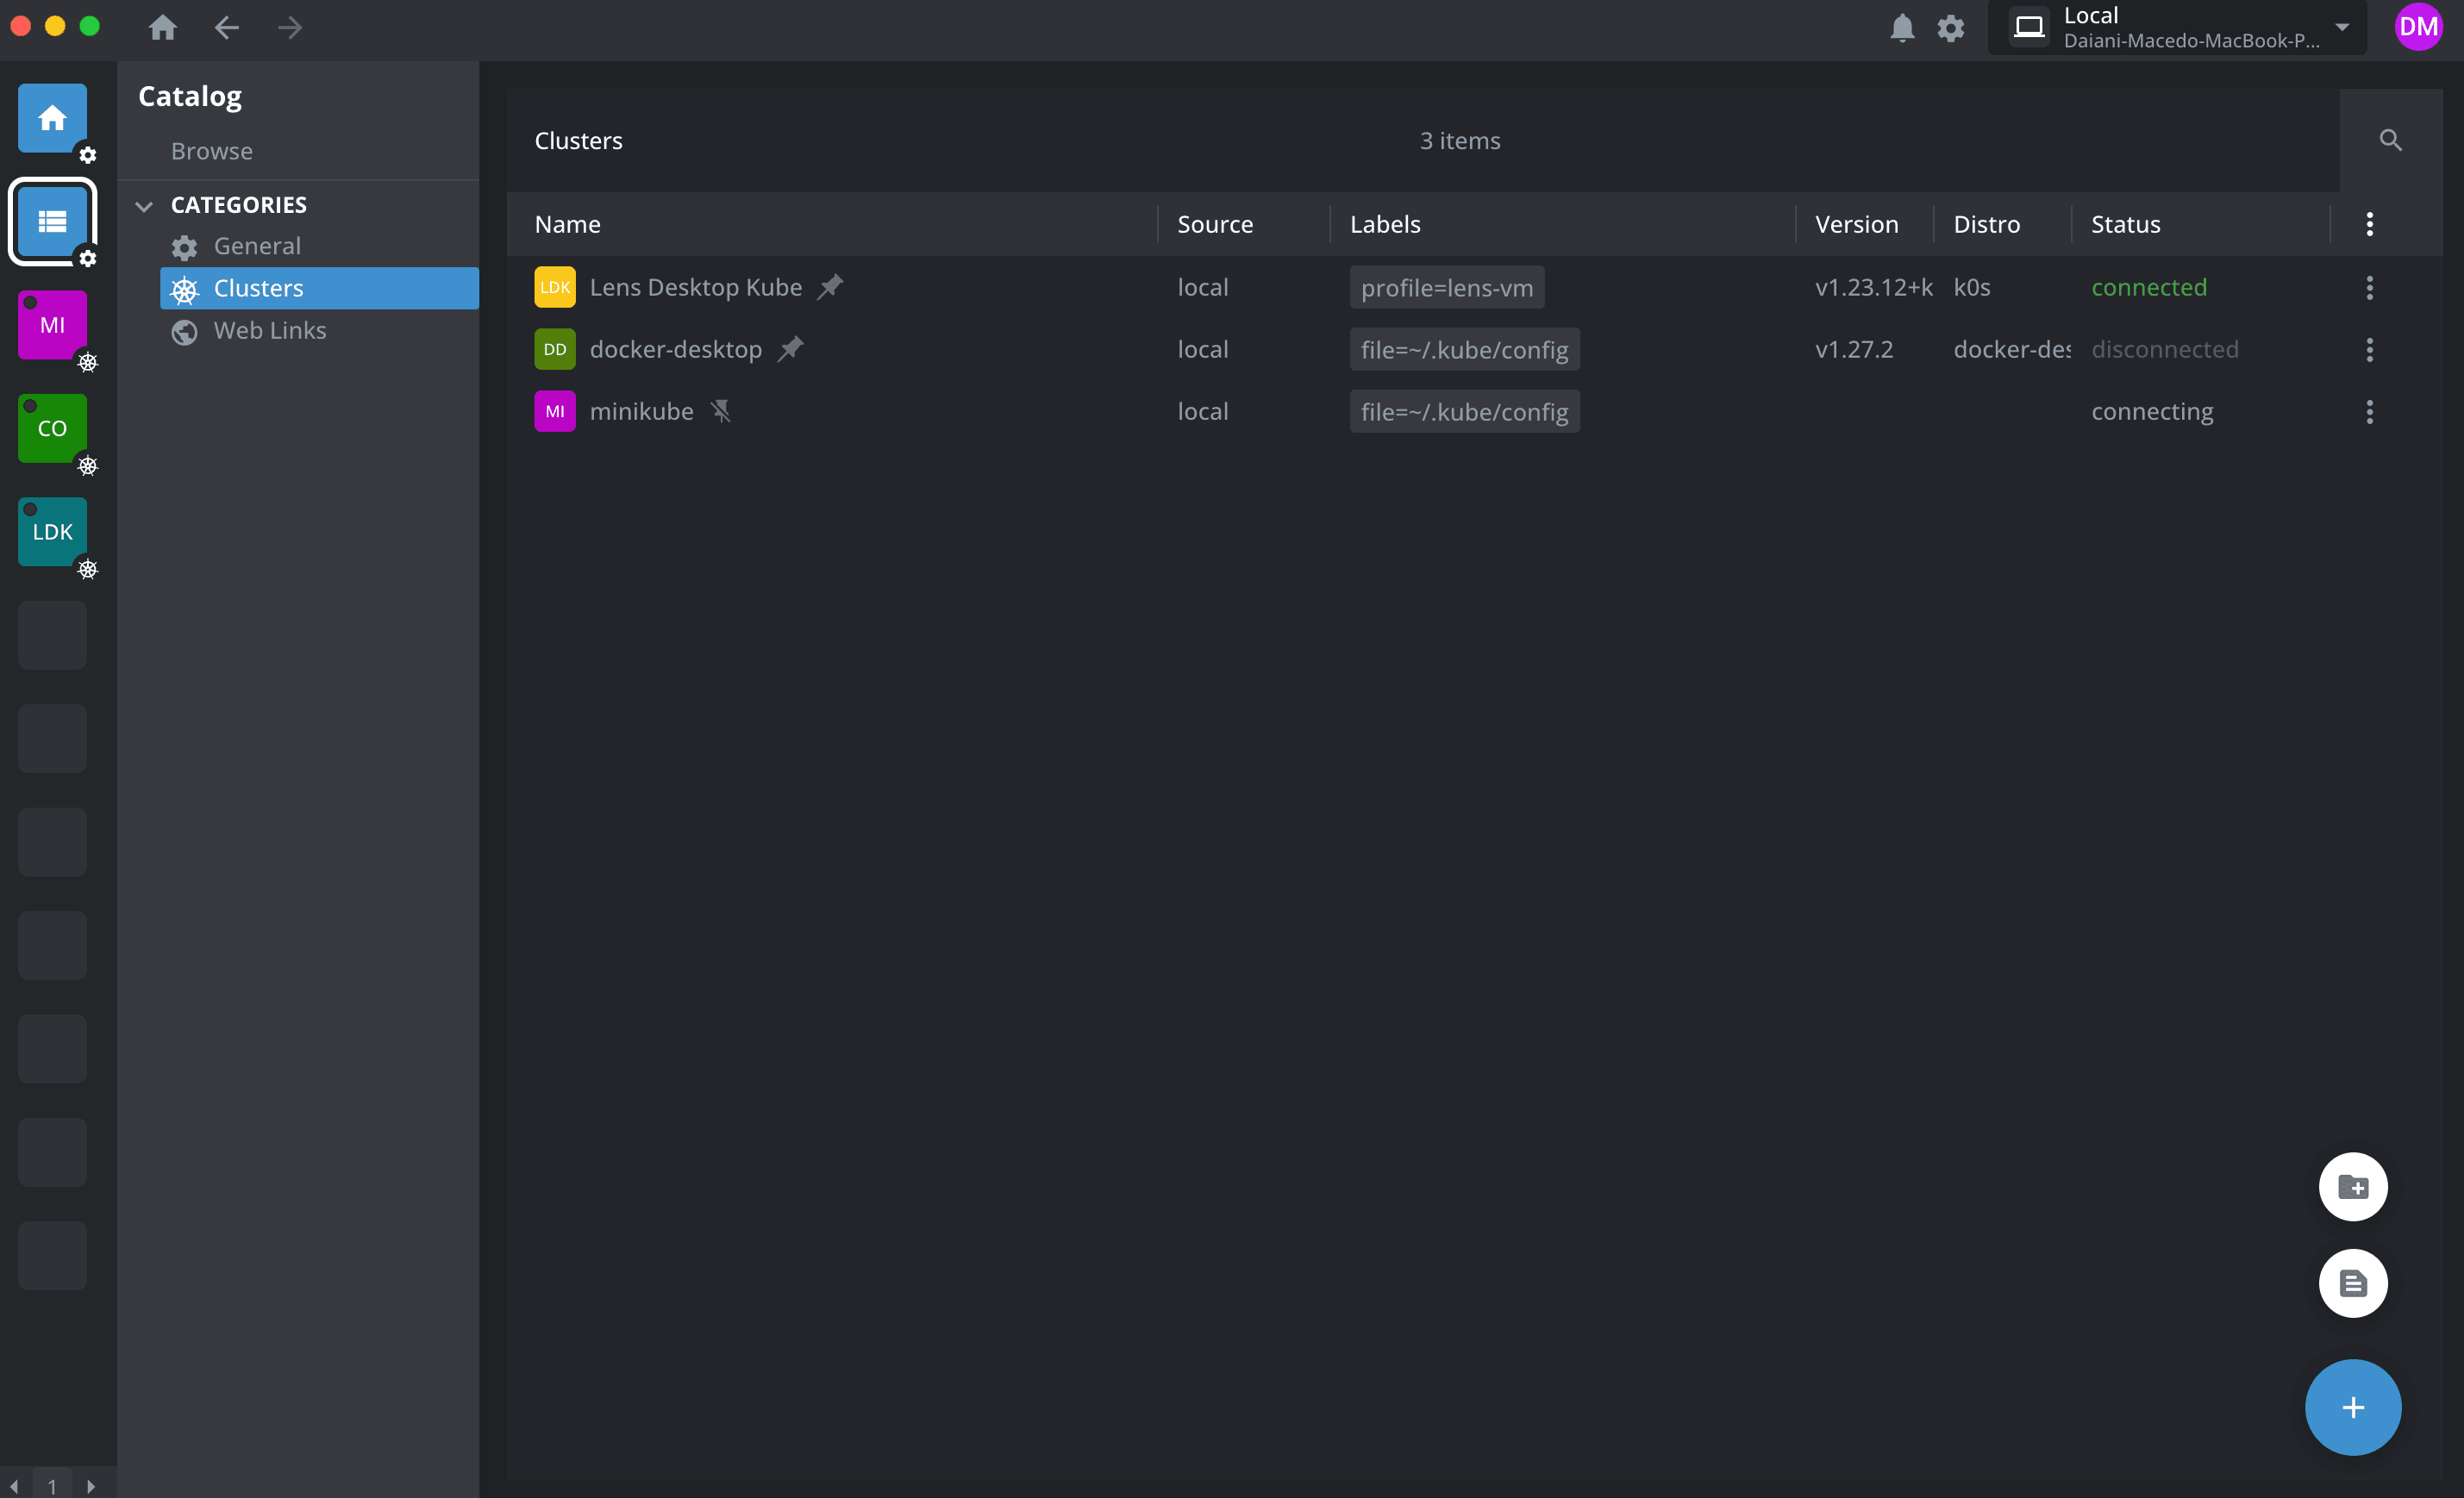Open the Local workspace dropdown
This screenshot has height=1498, width=2464.
click(x=2341, y=28)
